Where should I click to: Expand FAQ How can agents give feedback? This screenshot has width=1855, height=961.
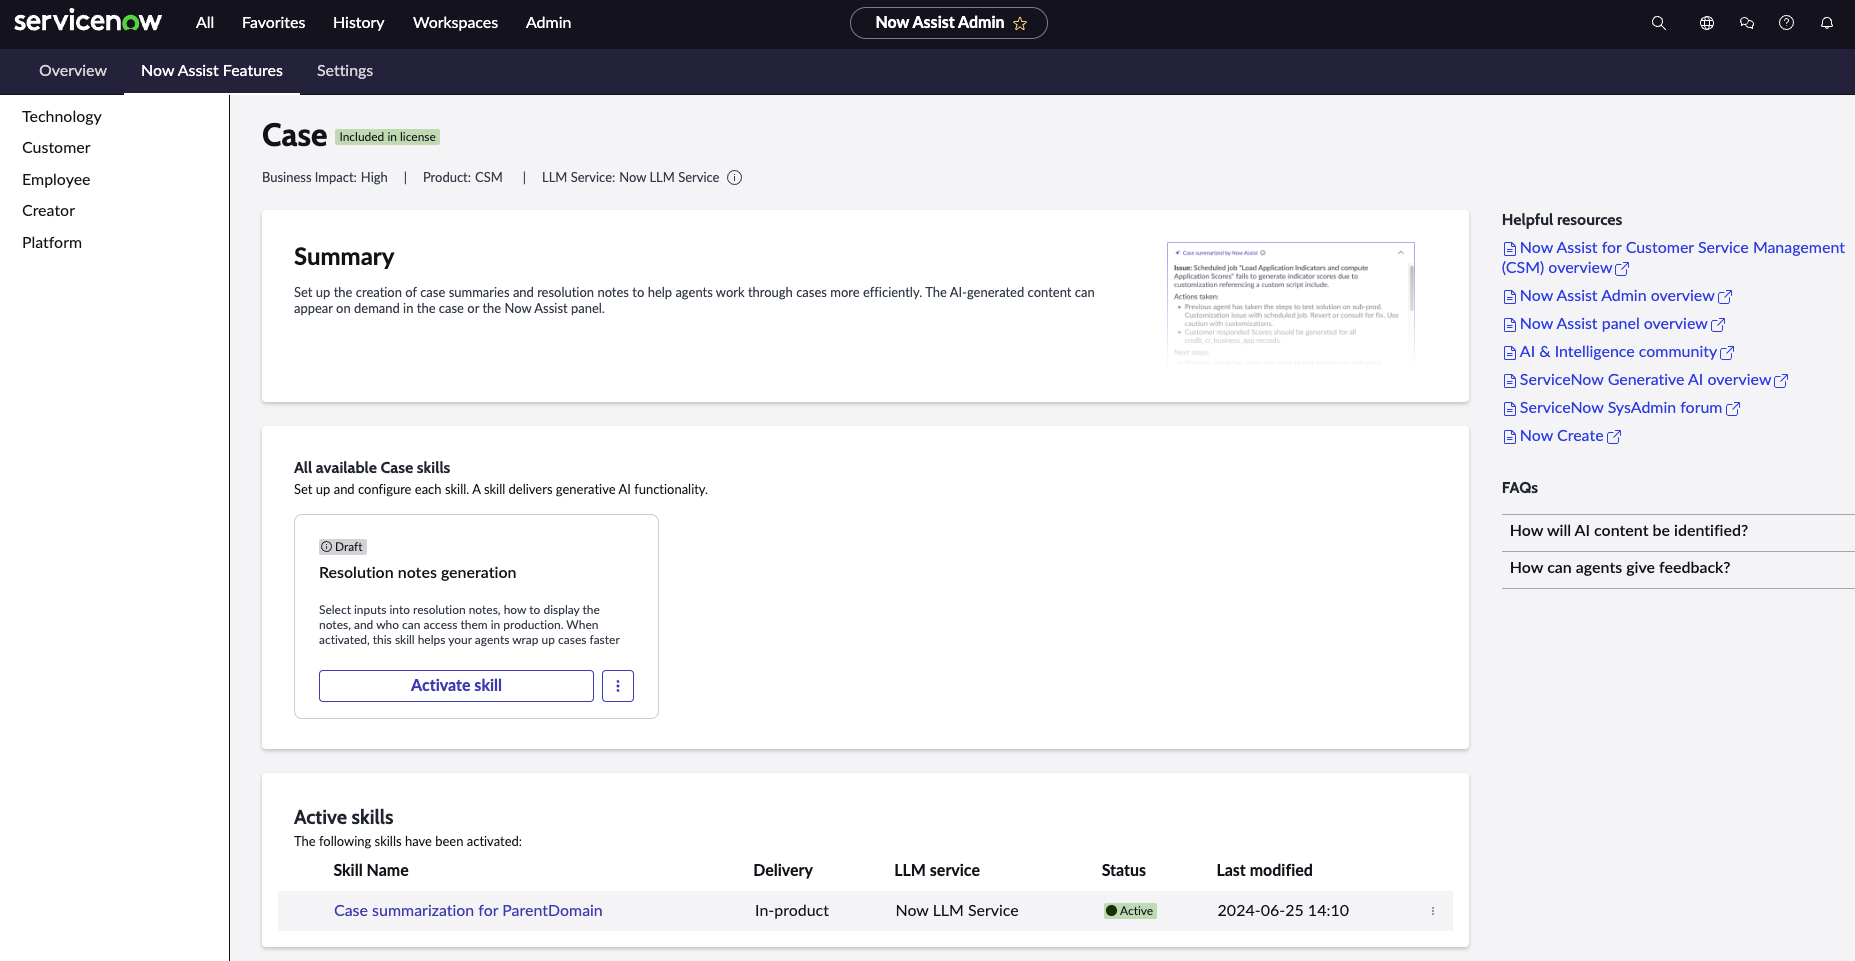[x=1678, y=569]
